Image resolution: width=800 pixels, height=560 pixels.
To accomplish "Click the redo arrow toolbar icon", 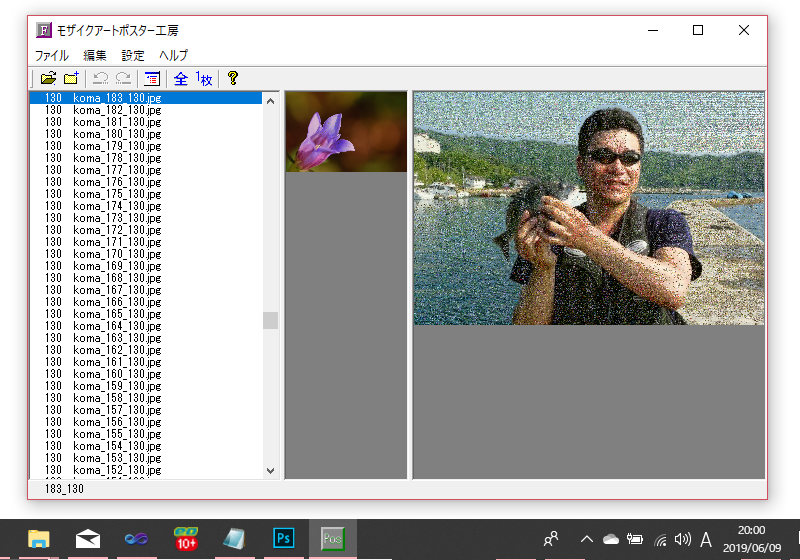I will [123, 78].
